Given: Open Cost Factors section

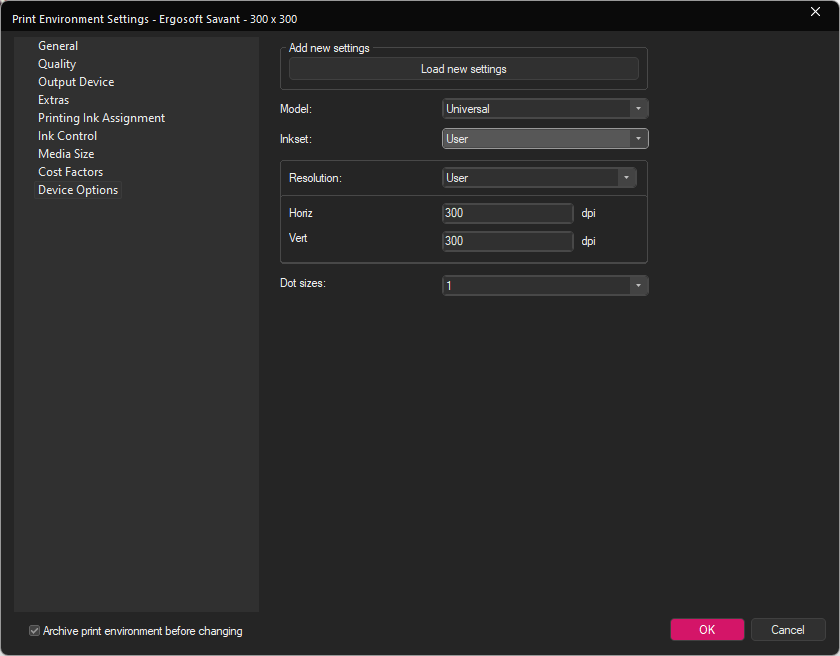Looking at the screenshot, I should tap(70, 172).
